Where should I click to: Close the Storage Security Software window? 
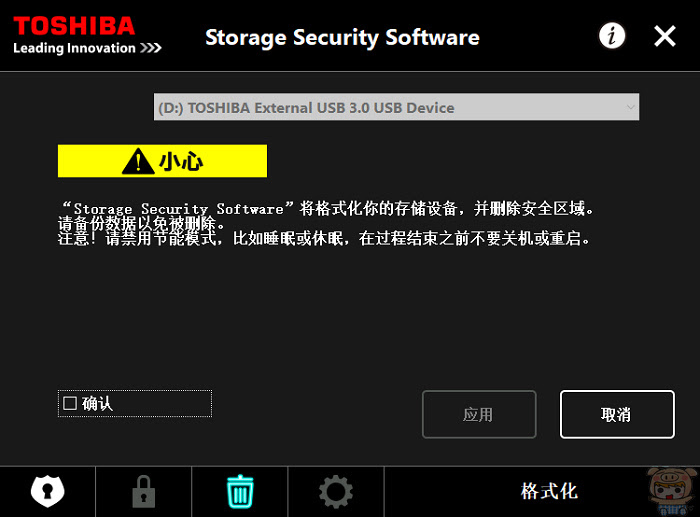coord(665,36)
